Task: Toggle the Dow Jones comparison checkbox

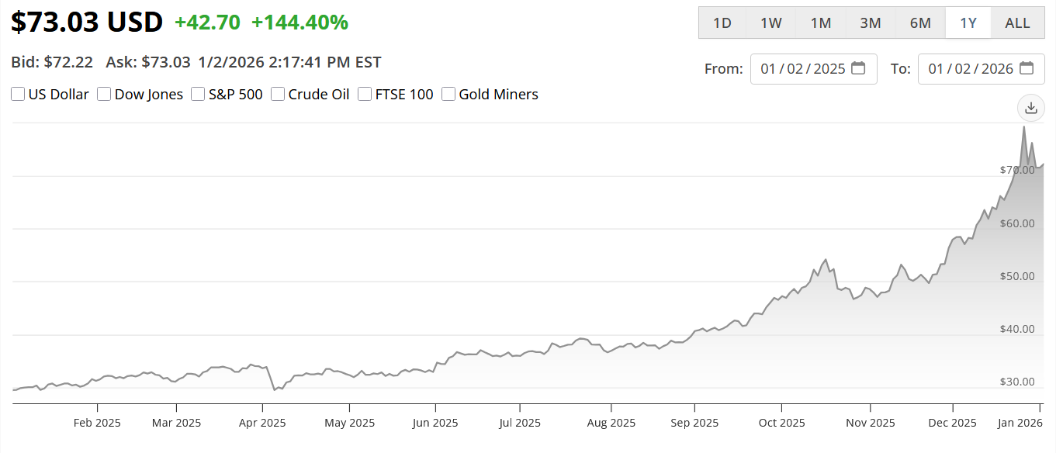Action: (104, 95)
